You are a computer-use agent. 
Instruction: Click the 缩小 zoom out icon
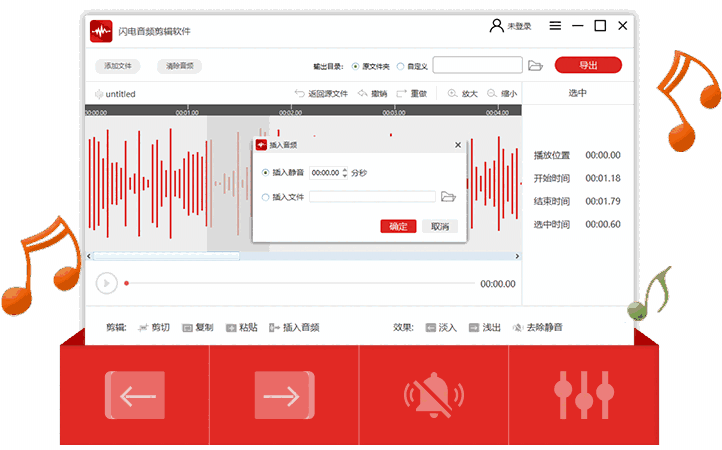(492, 94)
